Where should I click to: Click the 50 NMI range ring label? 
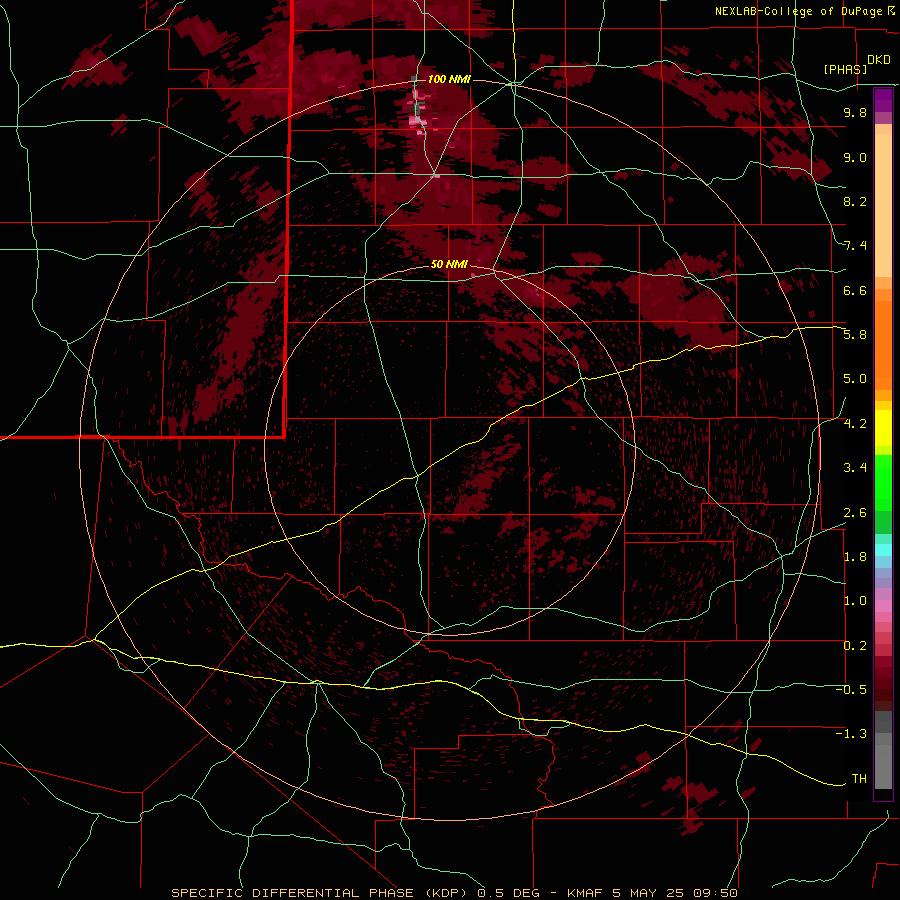pos(449,264)
